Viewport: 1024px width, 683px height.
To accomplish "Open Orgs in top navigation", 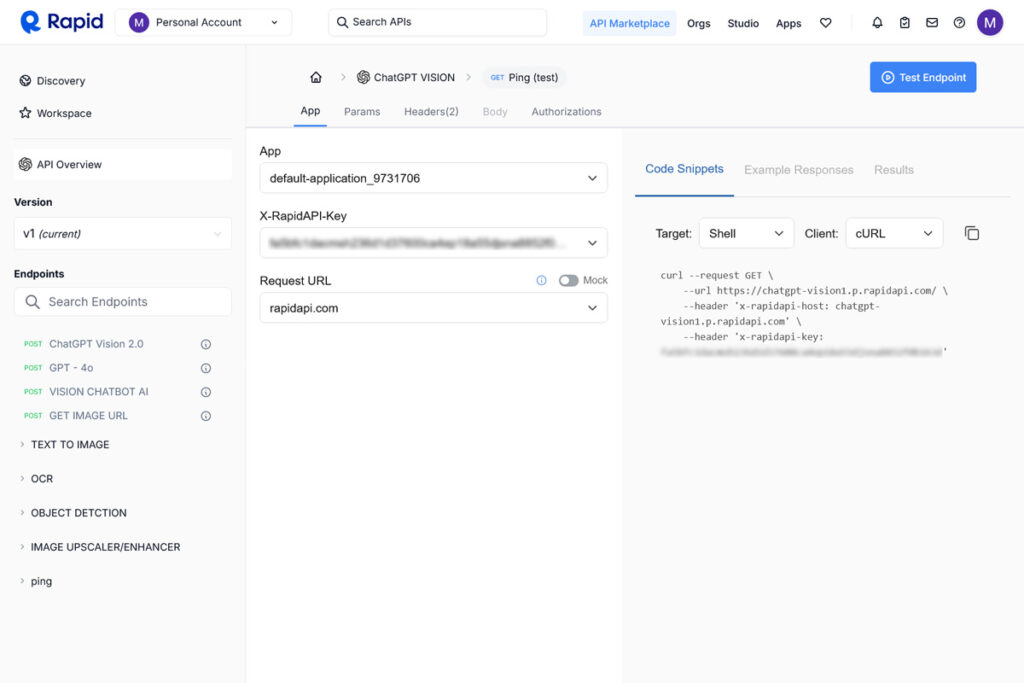I will click(698, 24).
